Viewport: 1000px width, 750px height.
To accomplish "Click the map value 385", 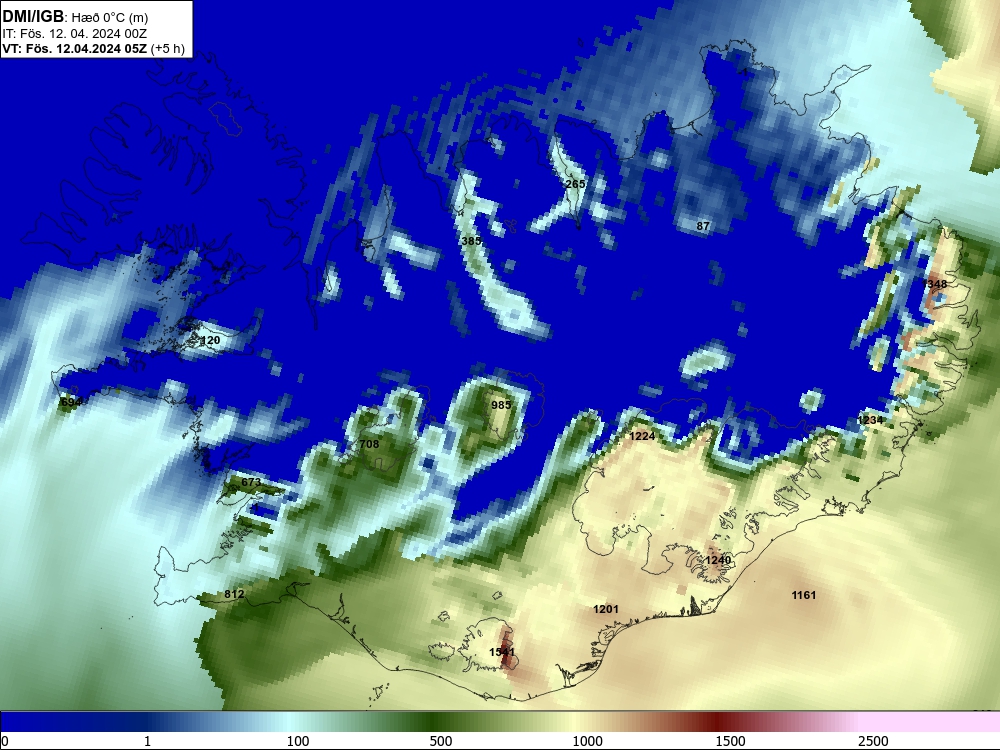I will (471, 240).
